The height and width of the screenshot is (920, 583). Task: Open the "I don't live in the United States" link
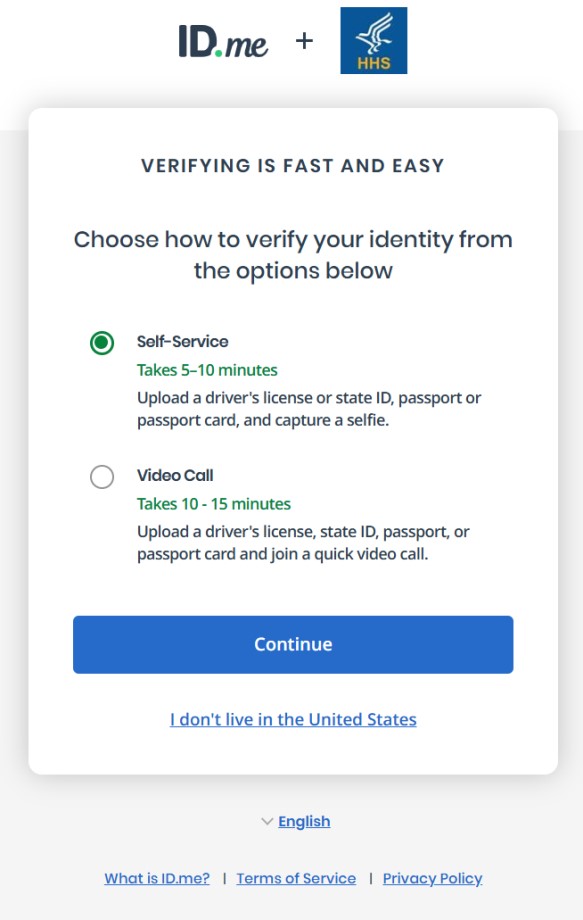point(292,719)
